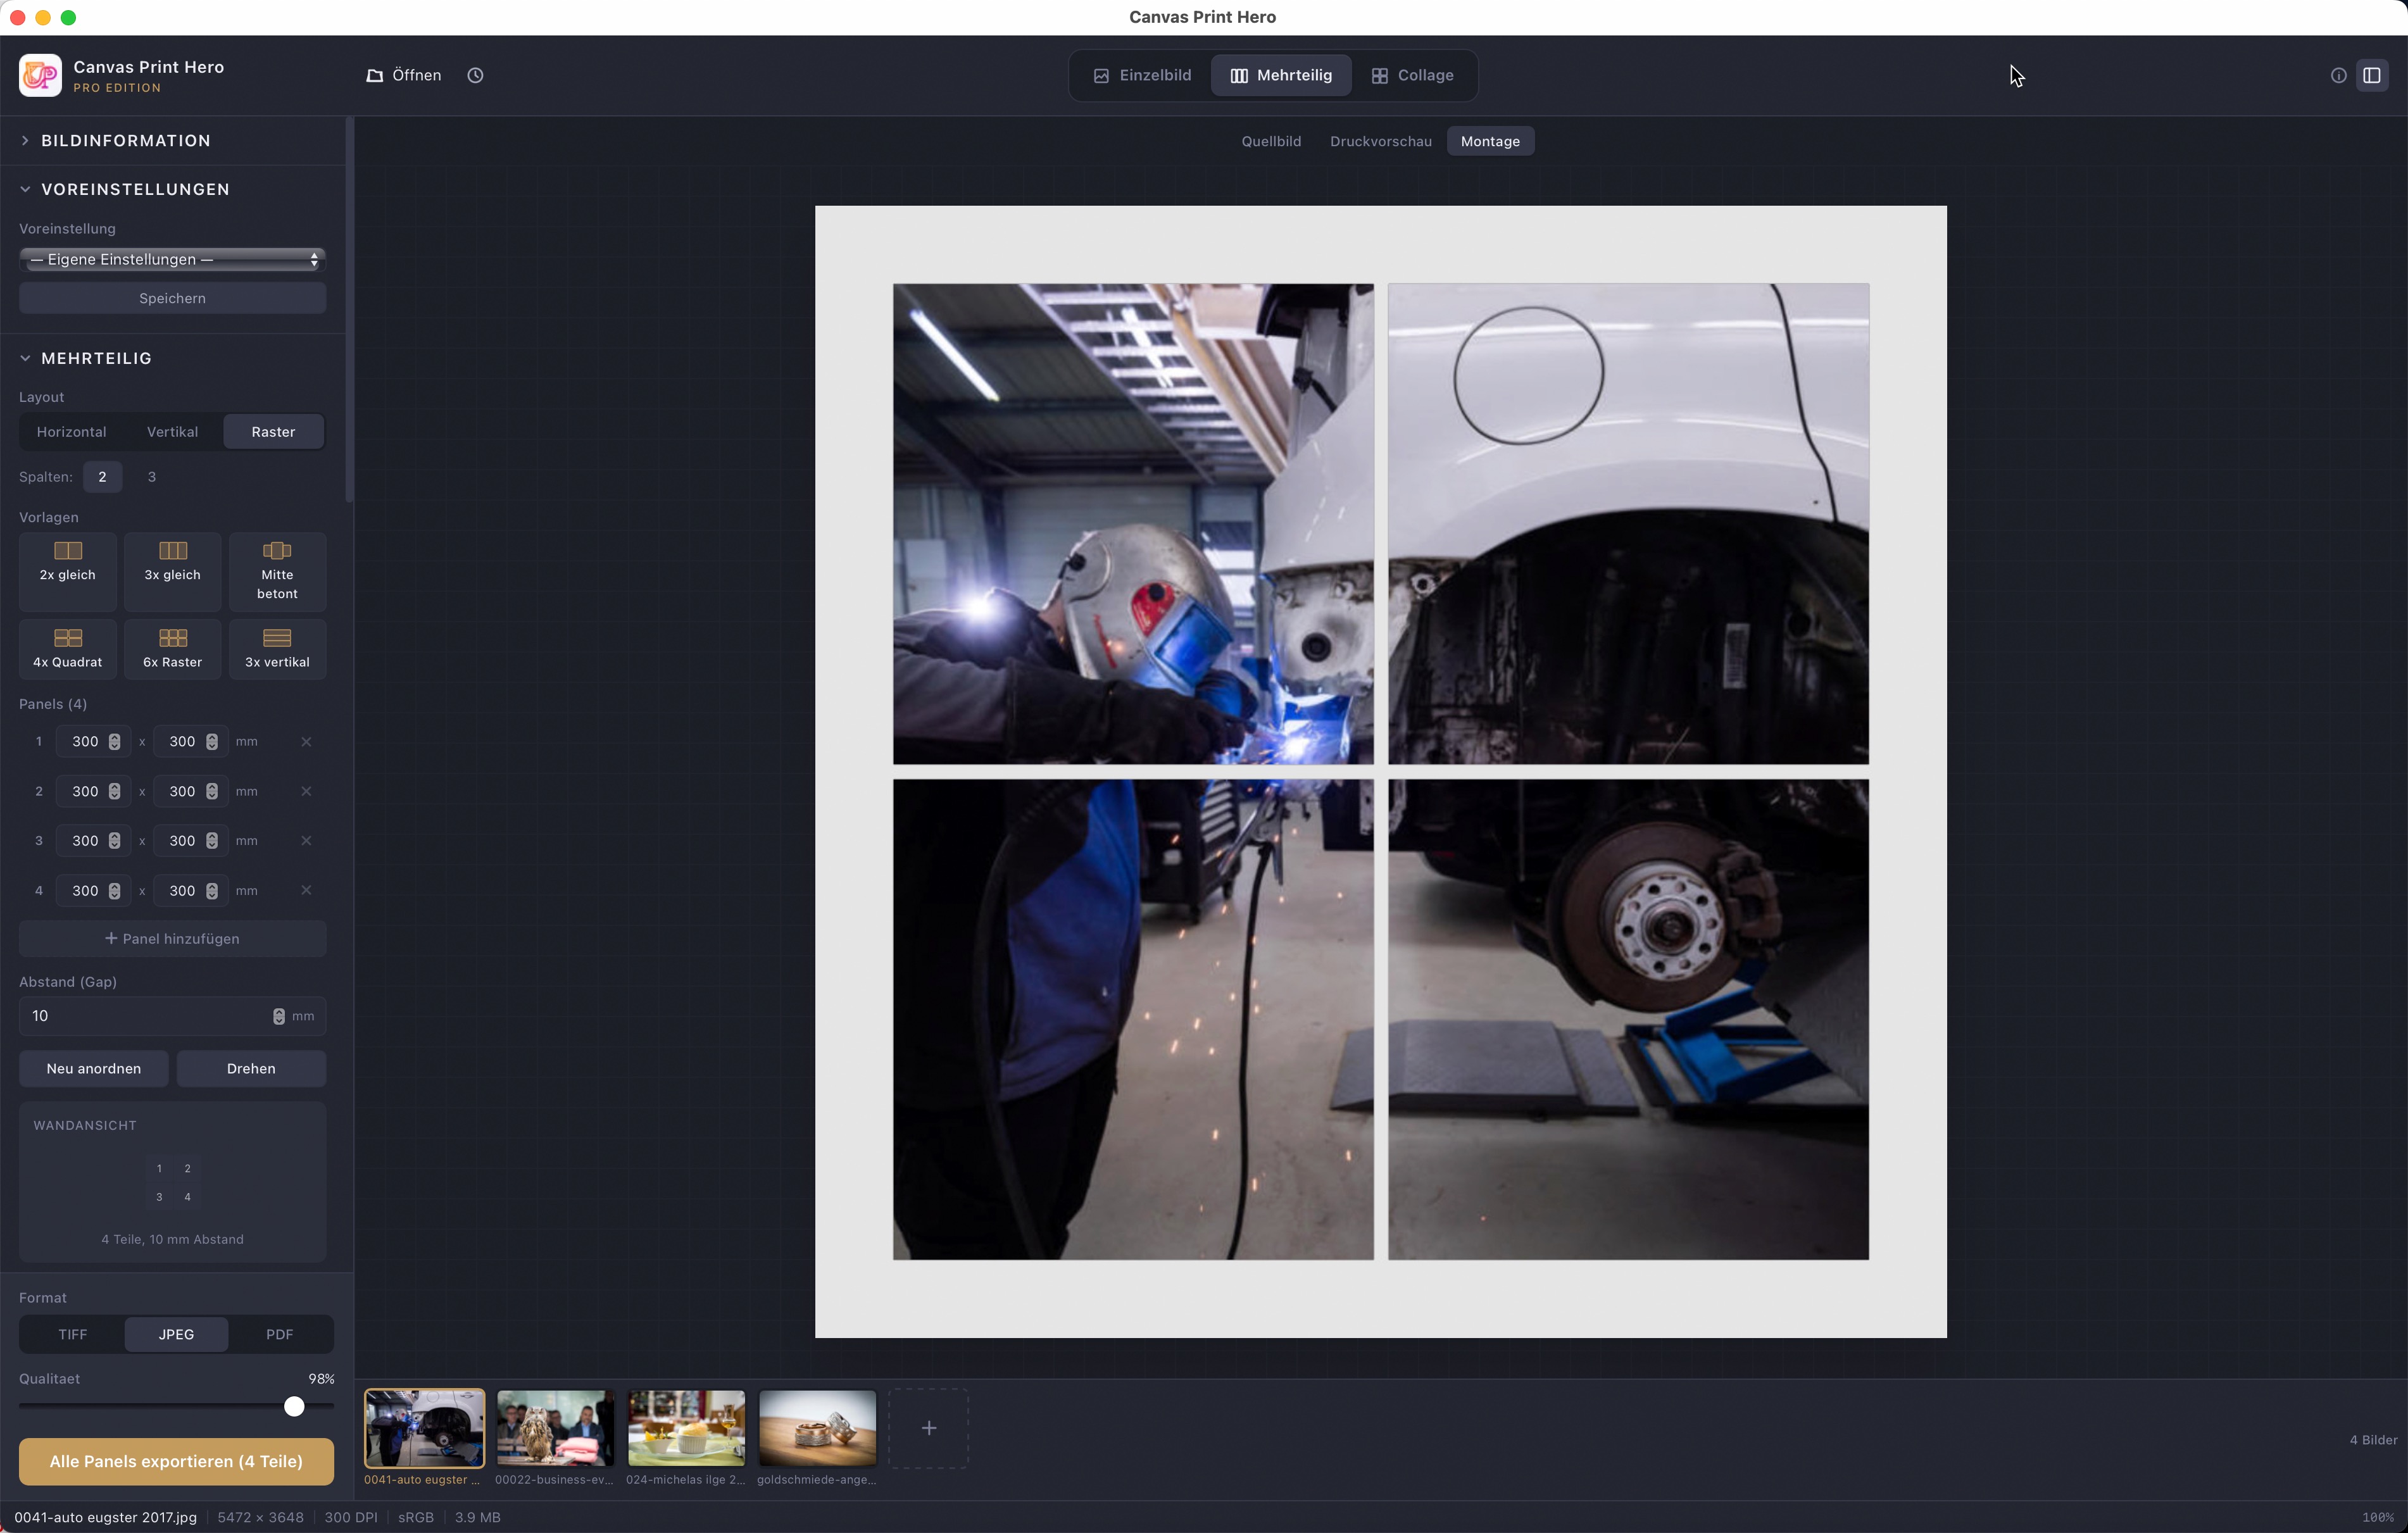2408x1533 pixels.
Task: Expand the Bildinformation section
Action: tap(126, 141)
